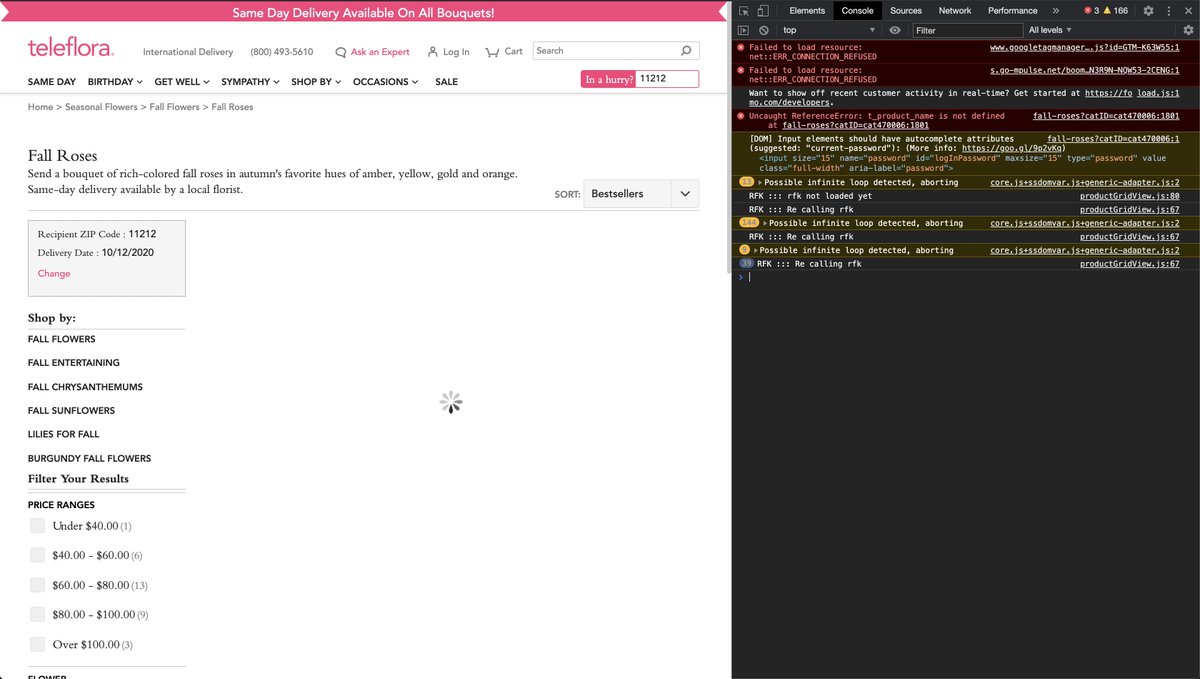Click the Home breadcrumb link

tap(40, 107)
